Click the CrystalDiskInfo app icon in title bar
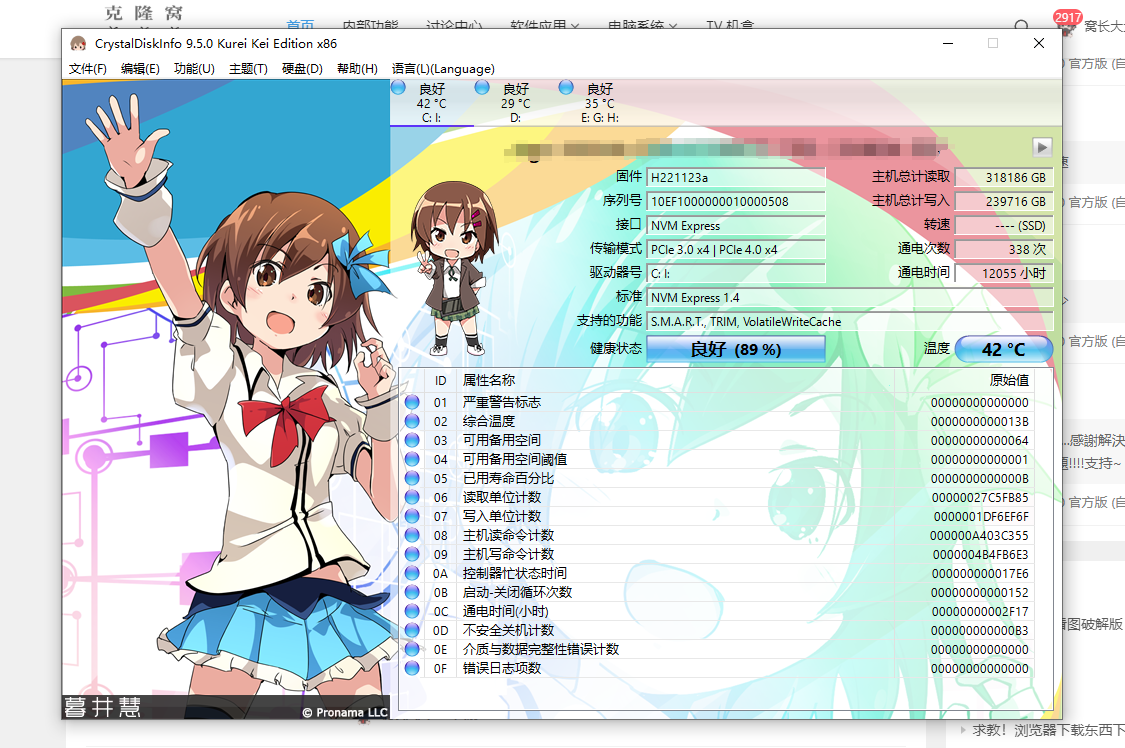The height and width of the screenshot is (748, 1125). [x=78, y=44]
